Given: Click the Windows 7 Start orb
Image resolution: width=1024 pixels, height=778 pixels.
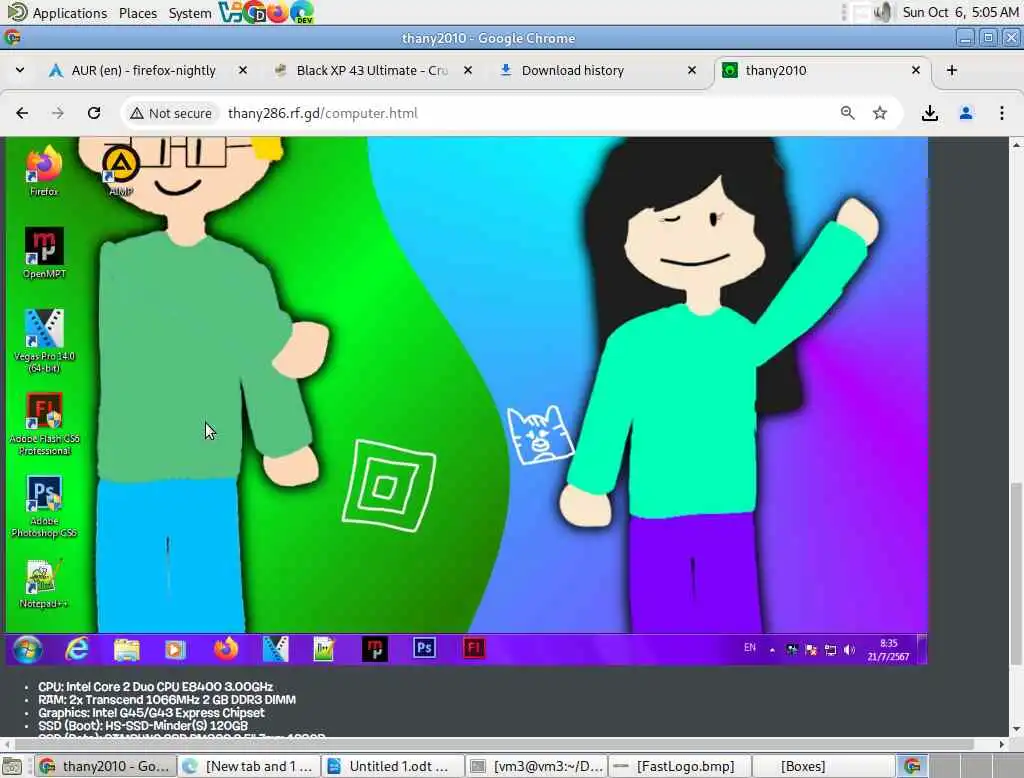Looking at the screenshot, I should coord(27,649).
